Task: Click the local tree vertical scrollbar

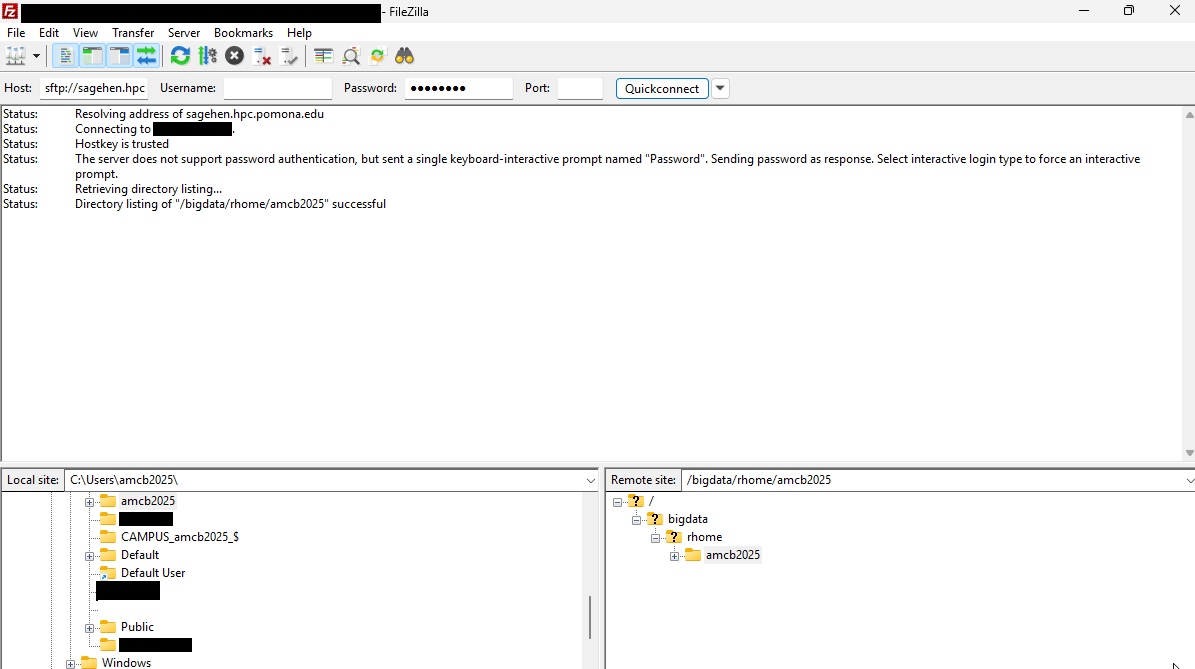Action: (x=590, y=617)
